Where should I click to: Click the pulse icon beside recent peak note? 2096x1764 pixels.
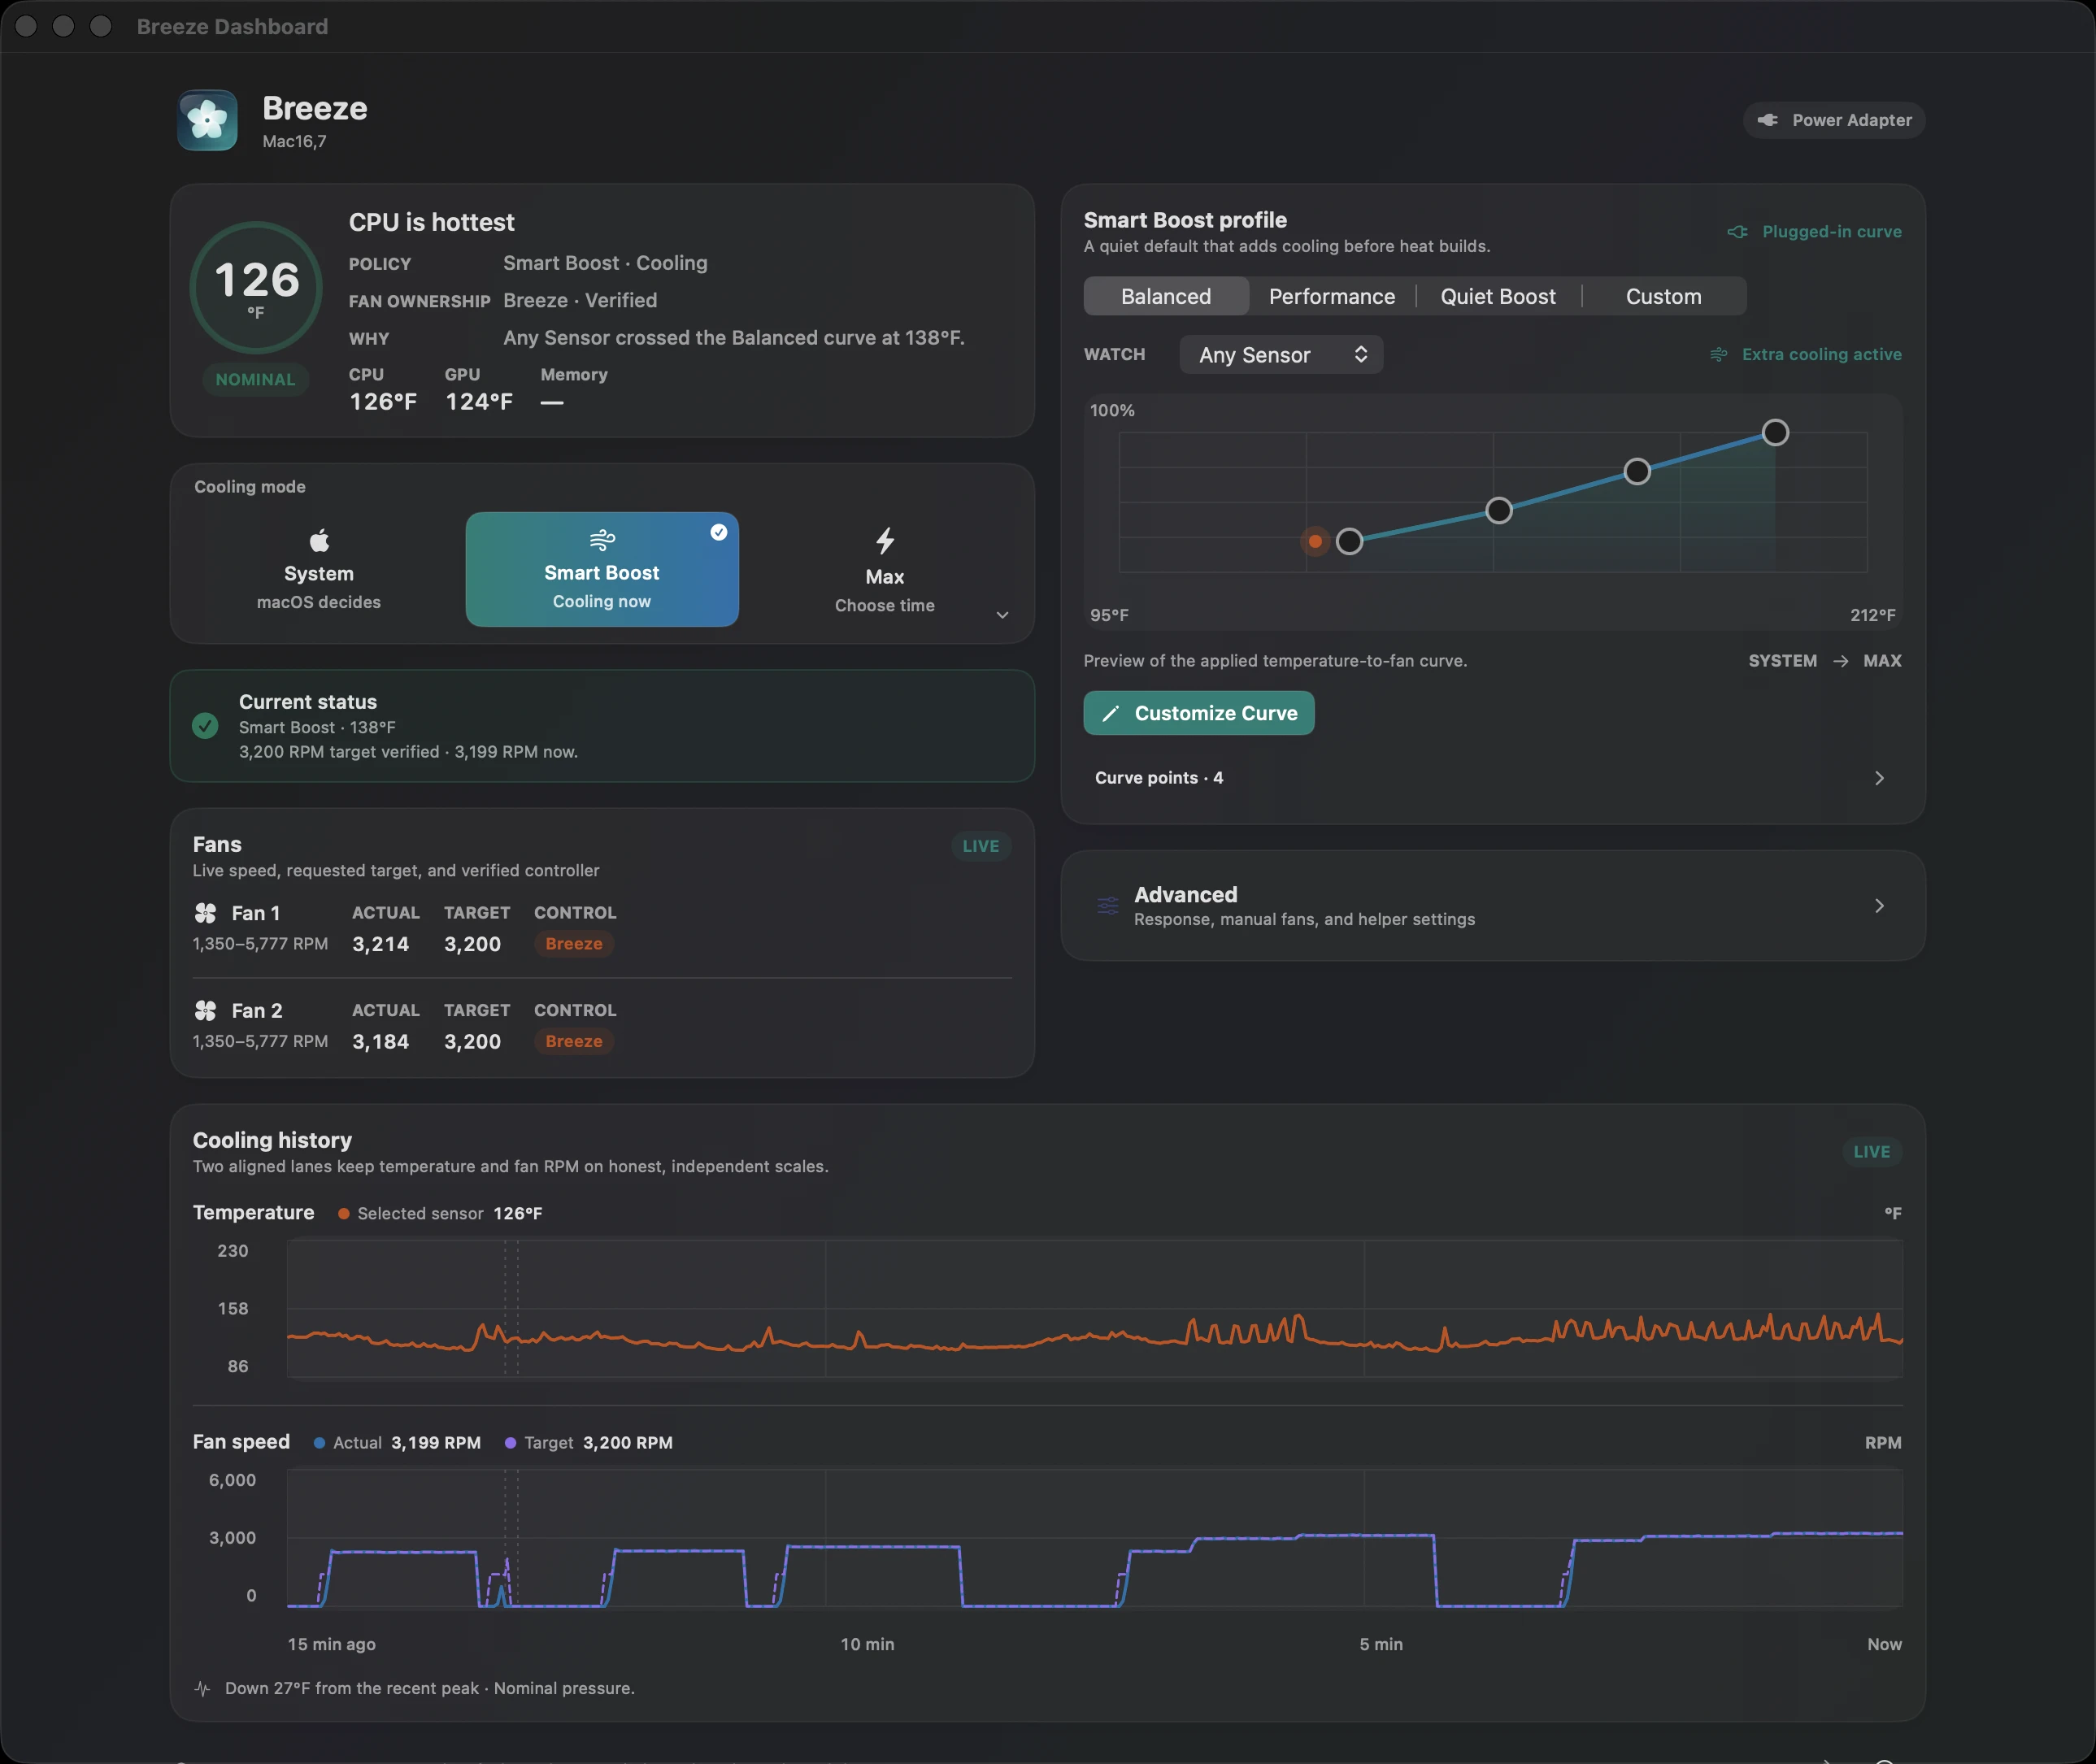point(202,1689)
